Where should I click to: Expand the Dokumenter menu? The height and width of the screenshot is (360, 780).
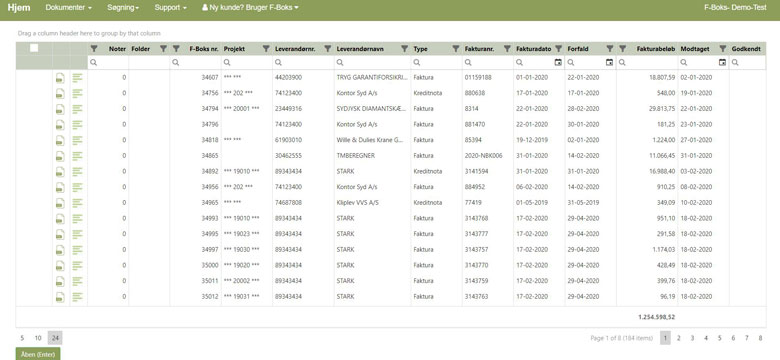tap(69, 8)
